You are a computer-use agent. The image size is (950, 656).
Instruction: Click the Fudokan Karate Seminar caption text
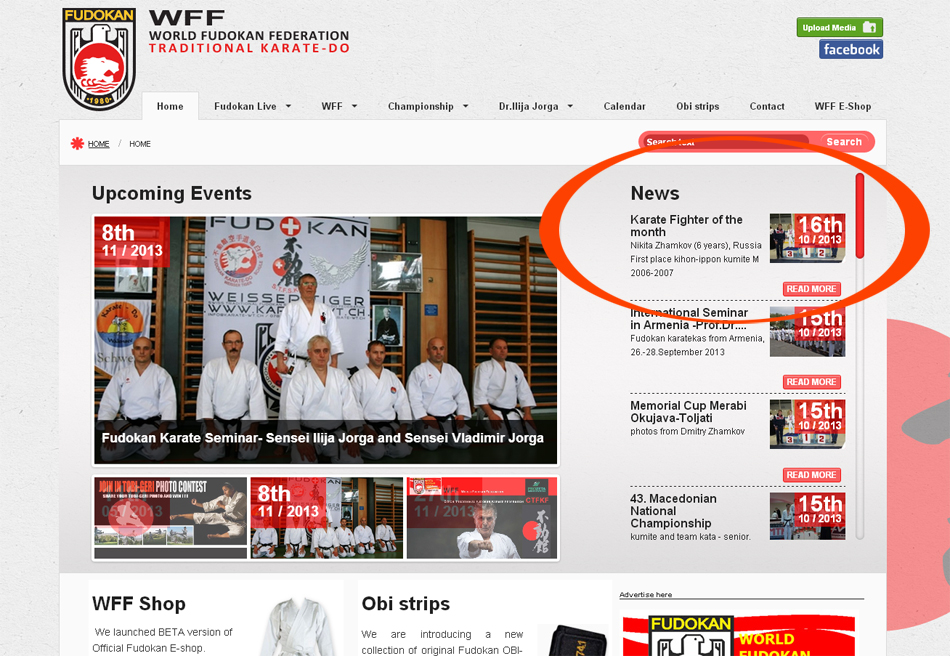click(322, 438)
